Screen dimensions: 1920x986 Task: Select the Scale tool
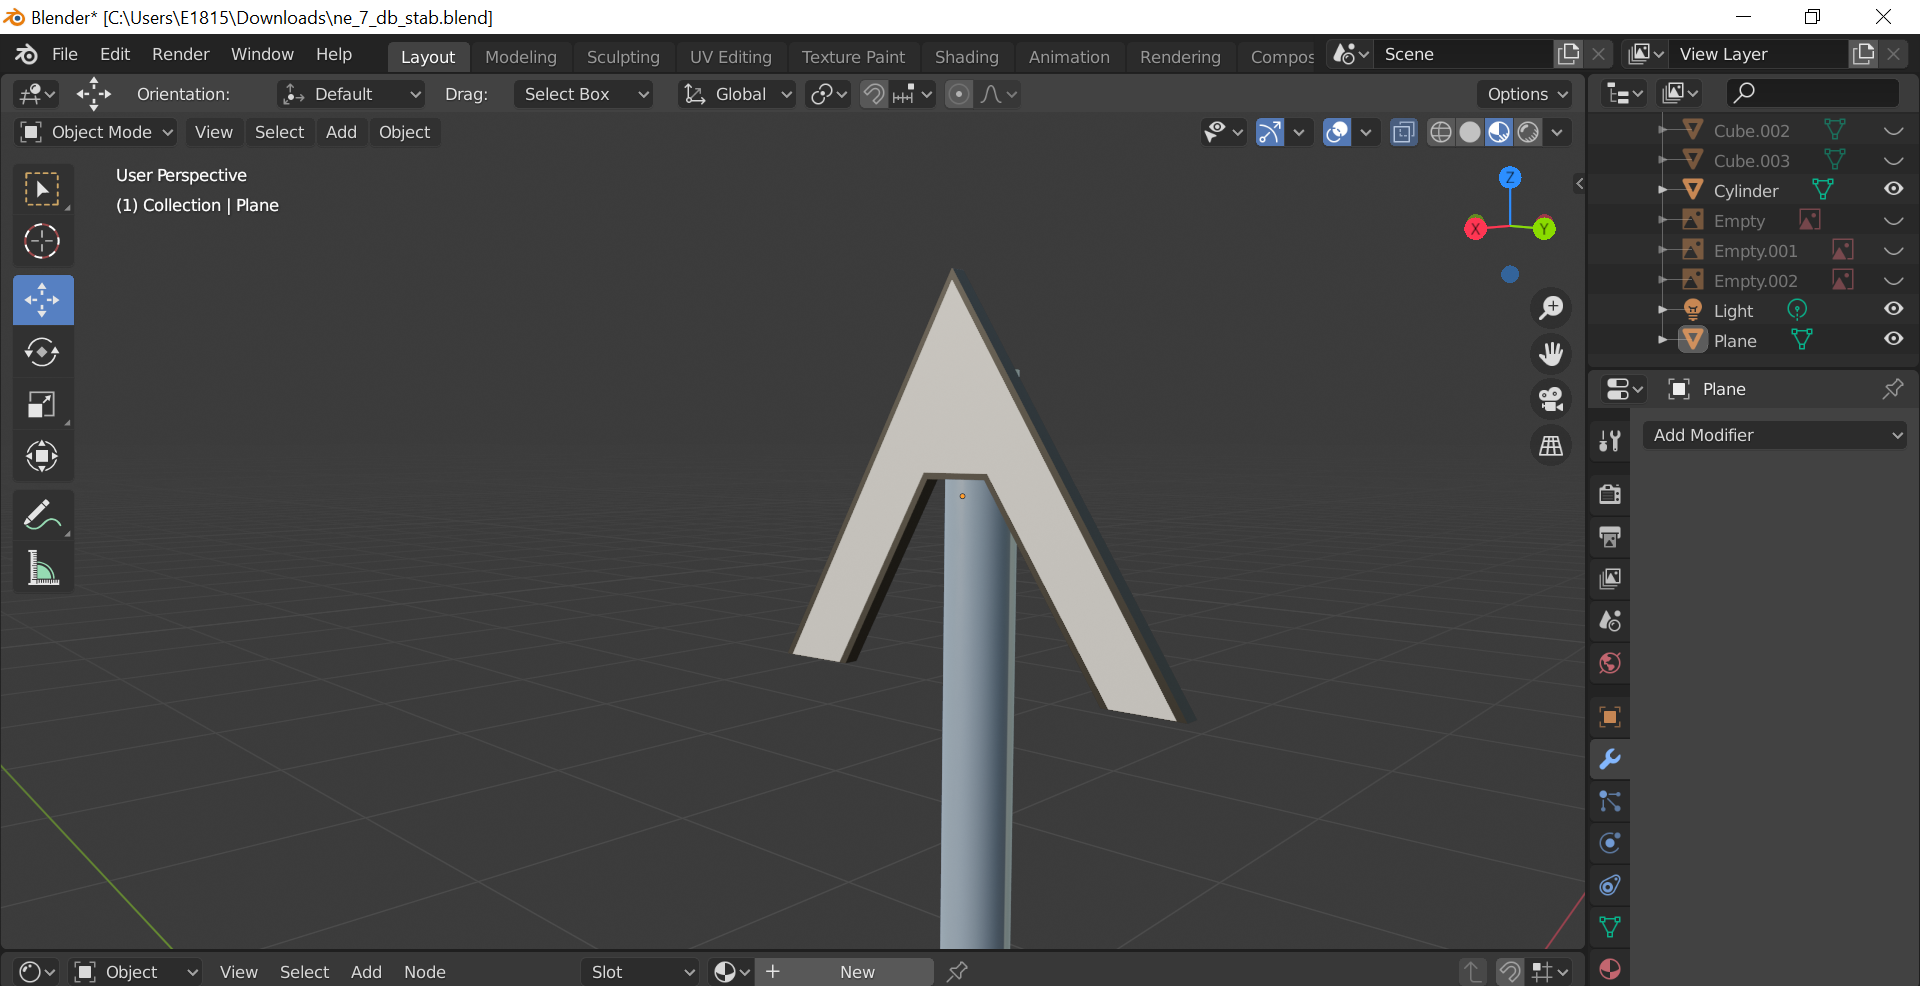(42, 405)
